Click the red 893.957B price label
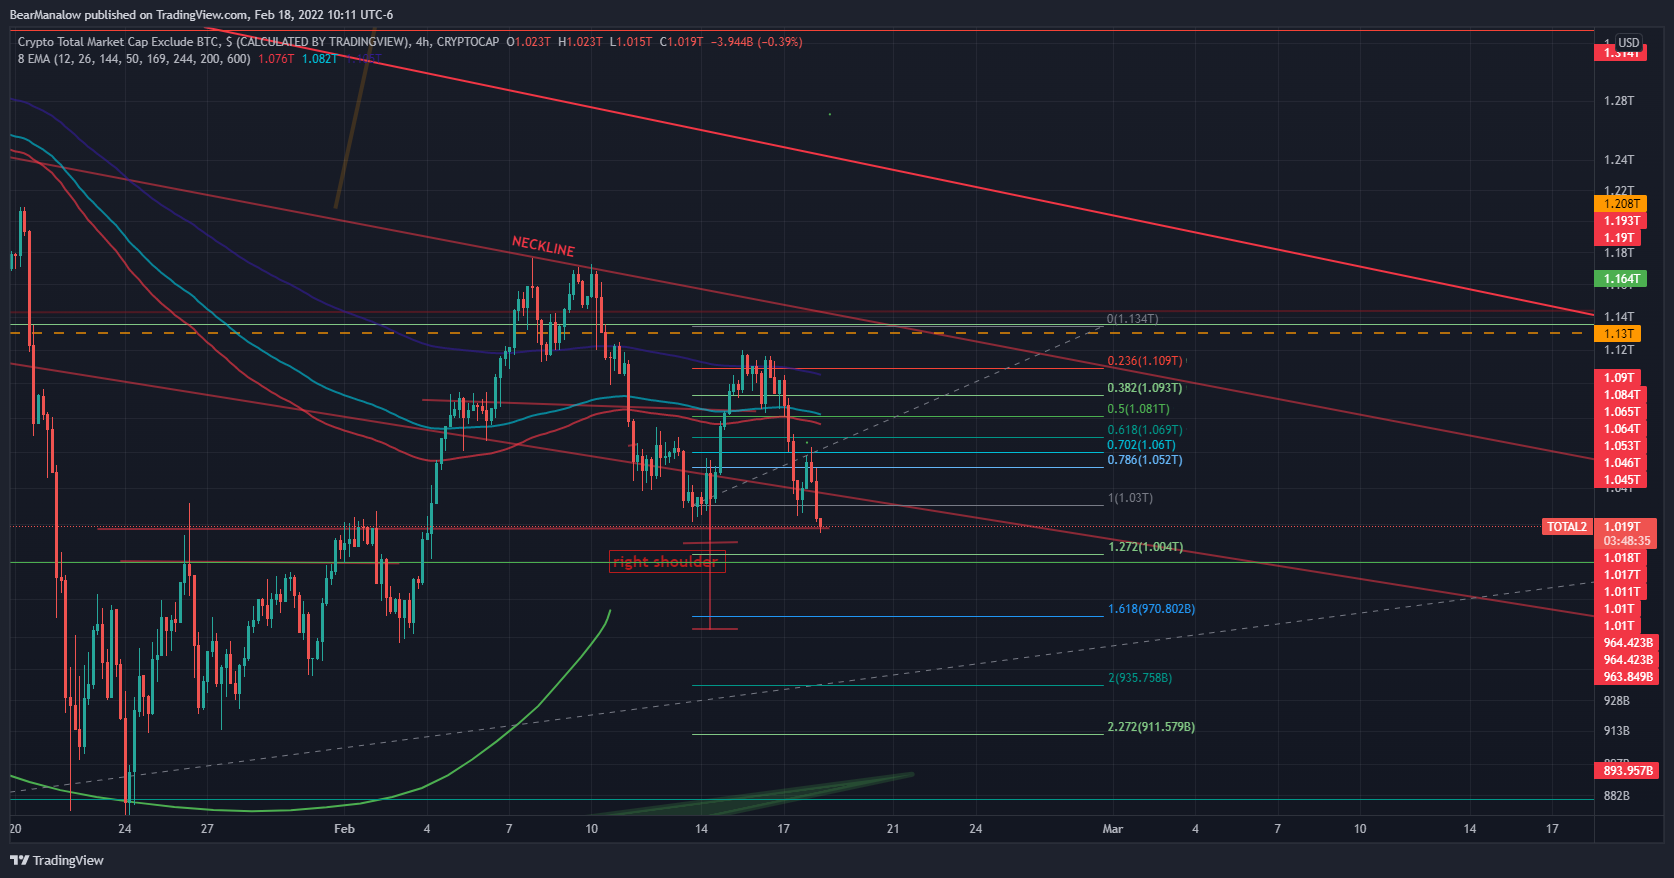The image size is (1674, 878). point(1627,771)
